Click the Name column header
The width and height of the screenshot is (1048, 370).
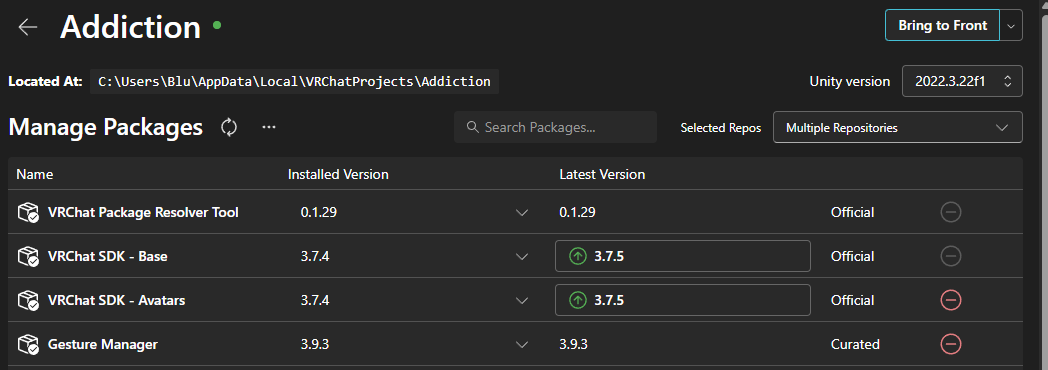pyautogui.click(x=35, y=174)
